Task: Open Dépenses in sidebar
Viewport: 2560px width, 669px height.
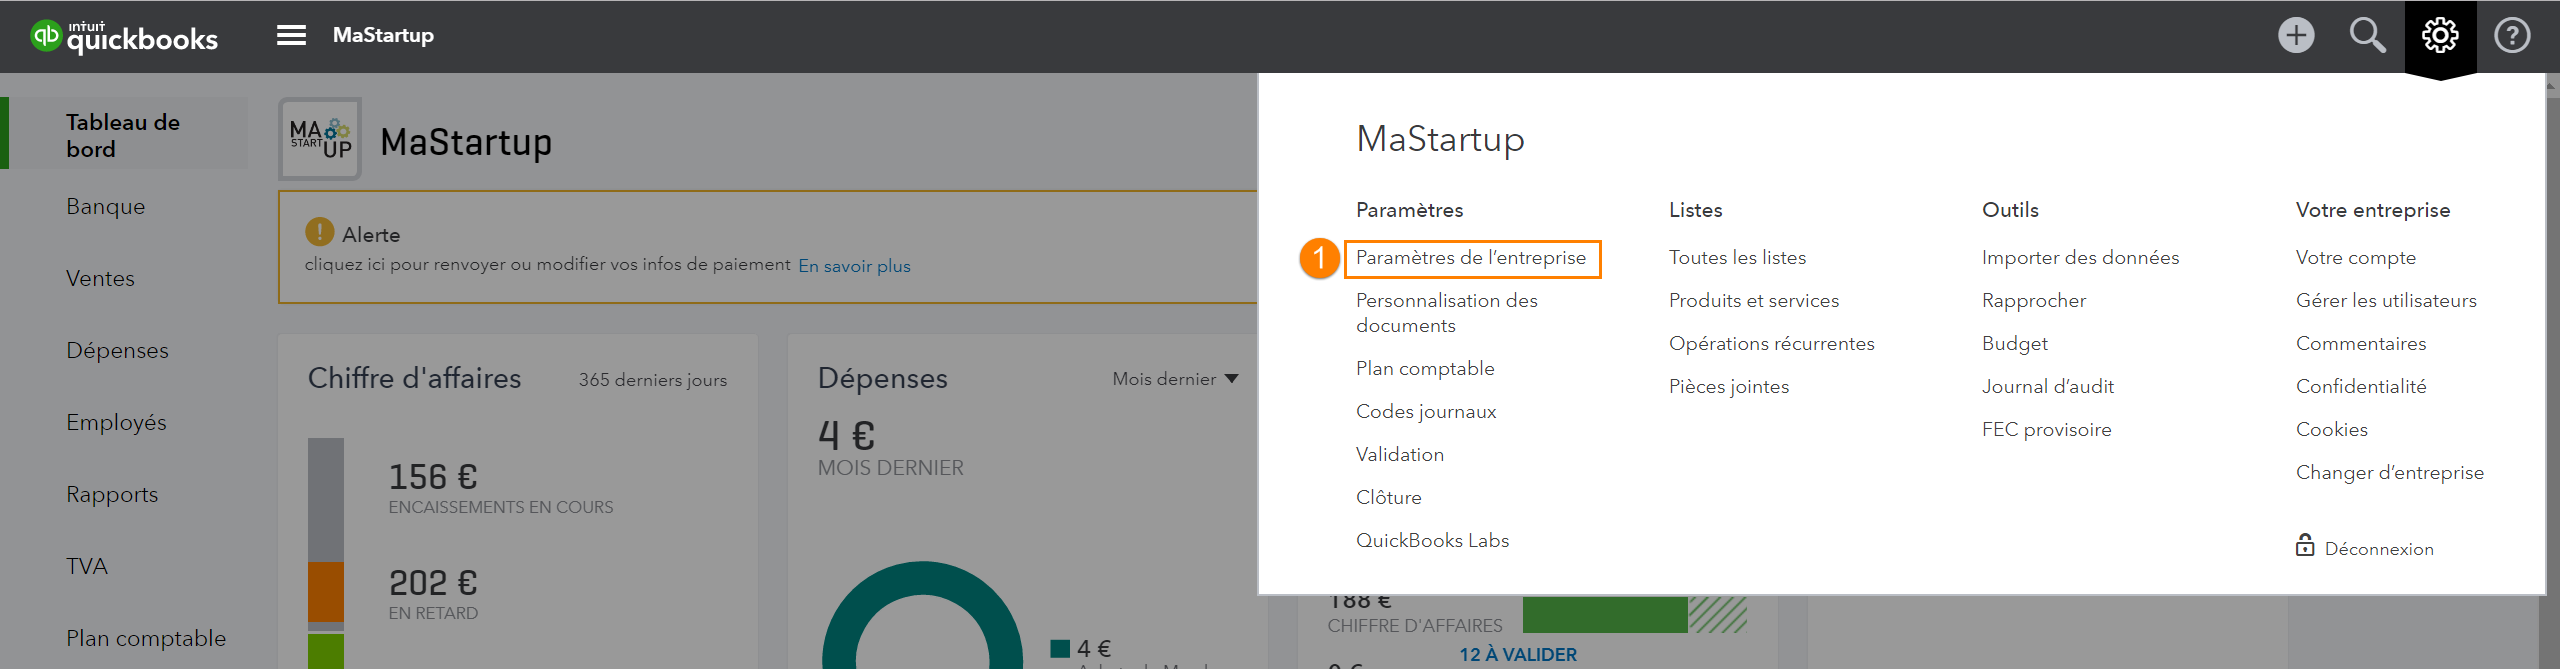Action: click(117, 350)
